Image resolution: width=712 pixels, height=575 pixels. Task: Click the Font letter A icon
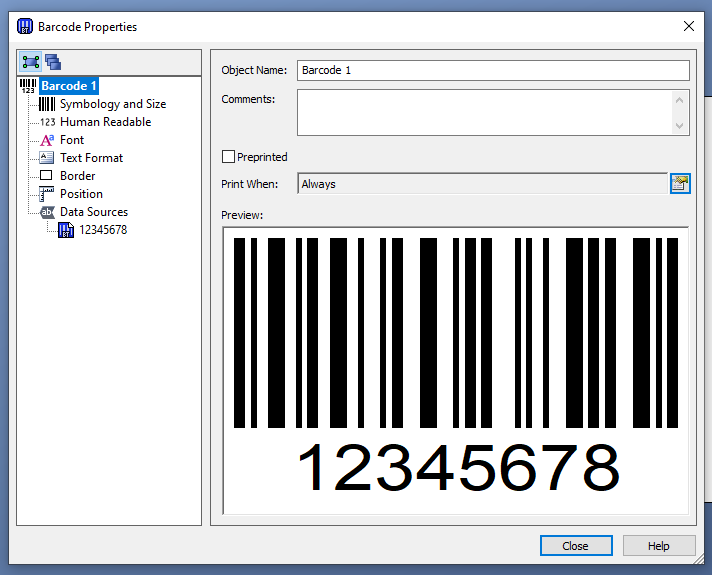[x=47, y=140]
